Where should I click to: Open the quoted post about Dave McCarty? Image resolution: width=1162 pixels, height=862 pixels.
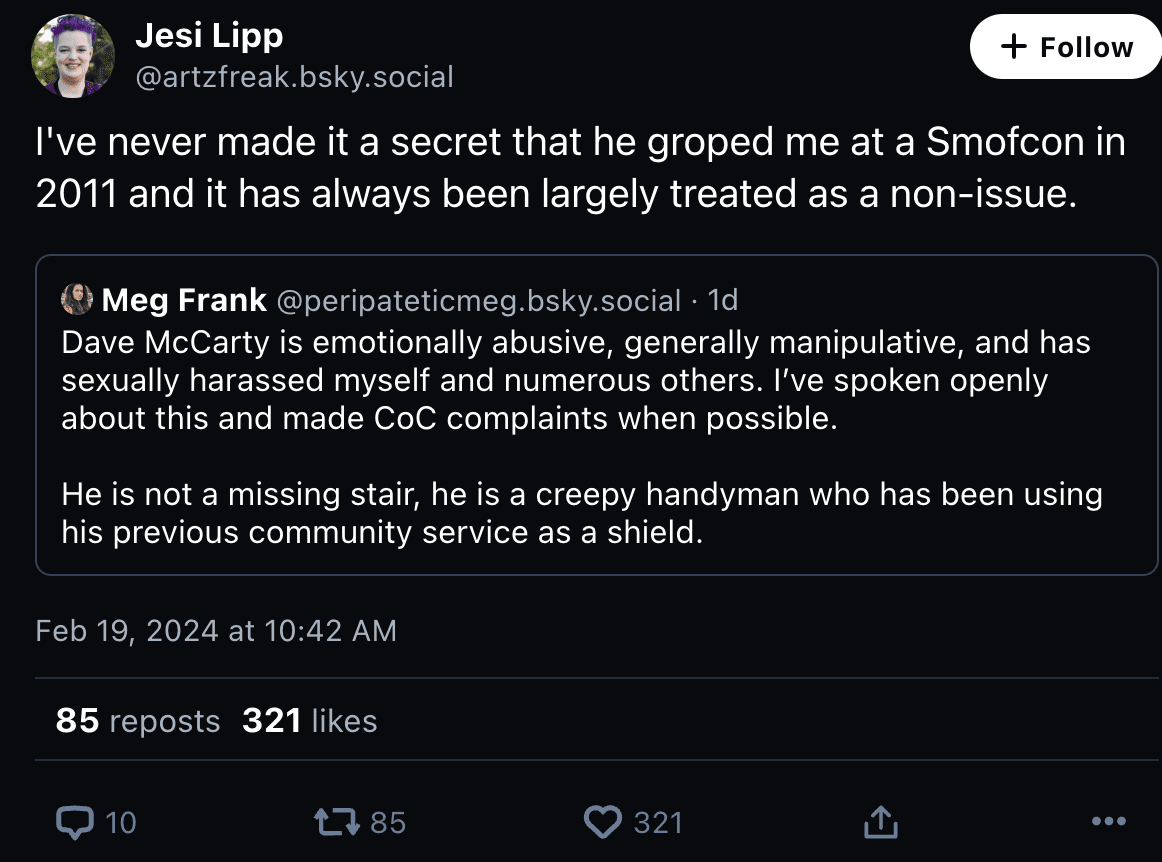click(596, 440)
